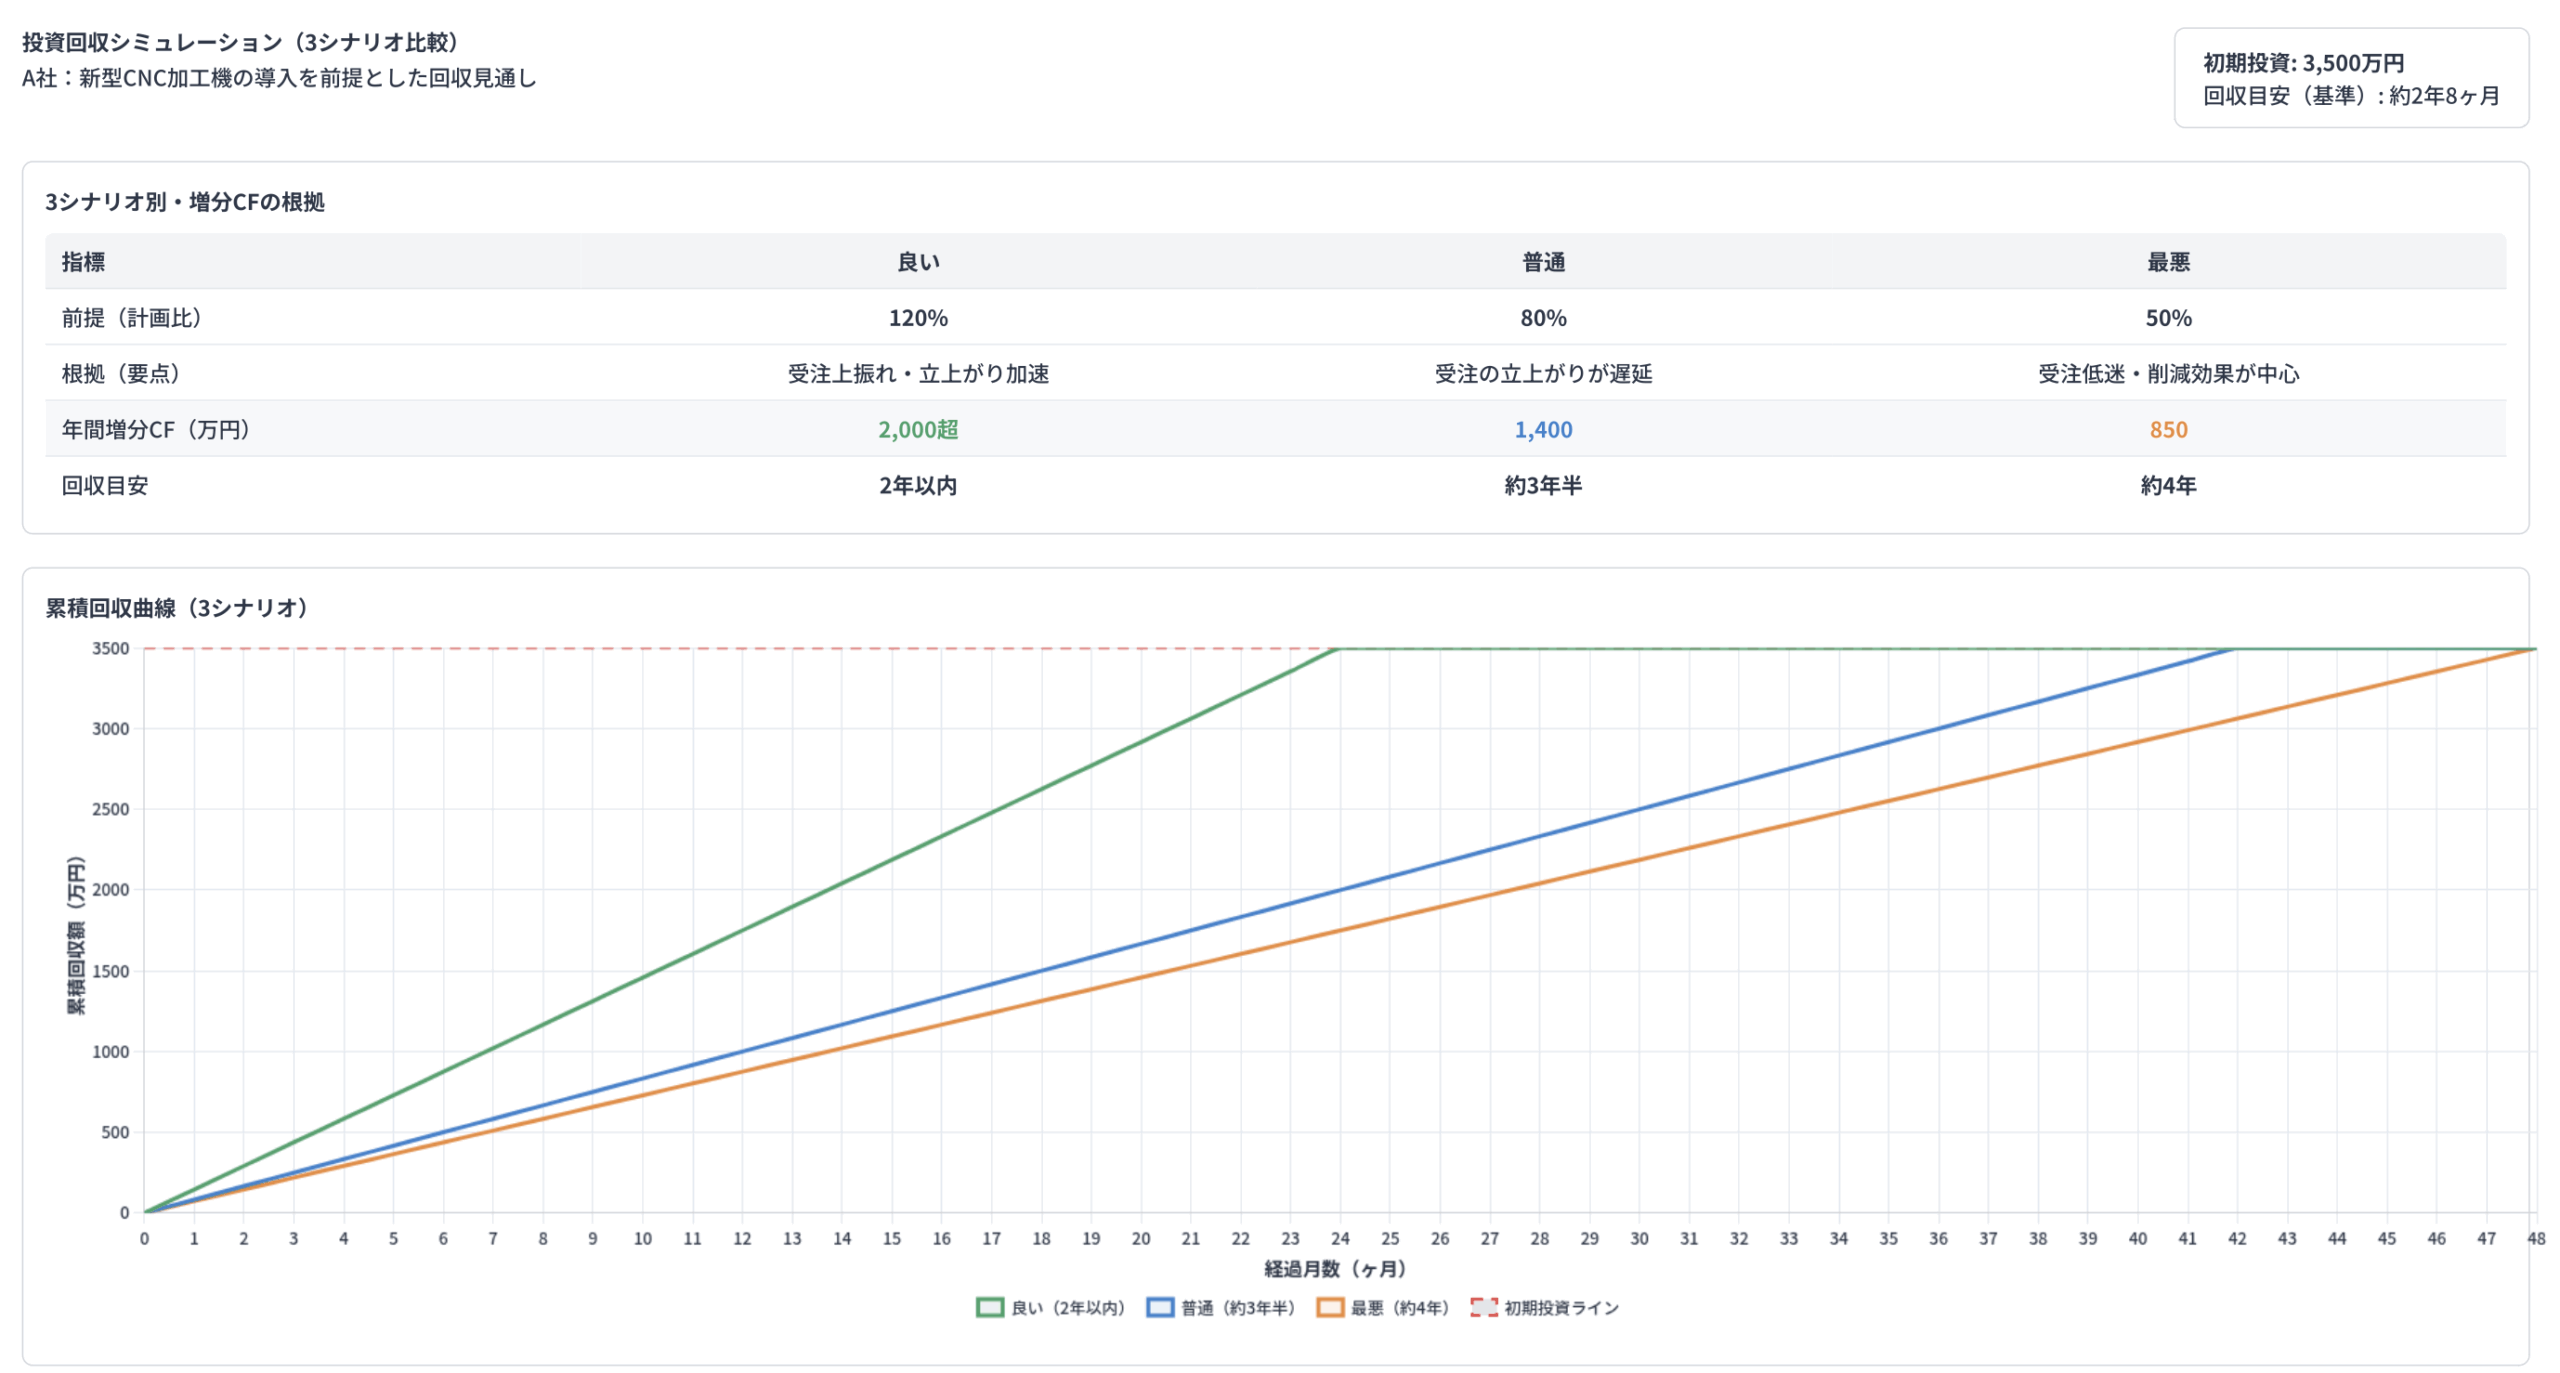2560x1373 pixels.
Task: Click the 指標 column header
Action: tap(83, 262)
